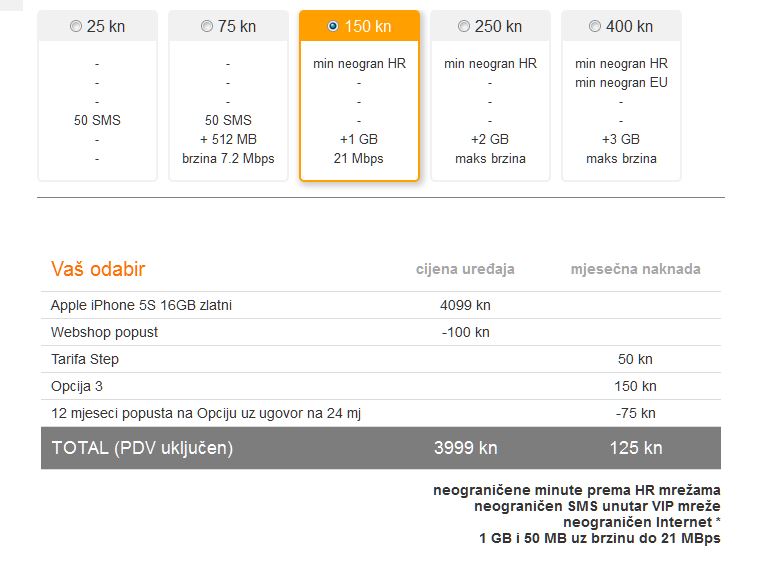Select the 400 kn radio button
This screenshot has height=567, width=769.
(x=594, y=26)
